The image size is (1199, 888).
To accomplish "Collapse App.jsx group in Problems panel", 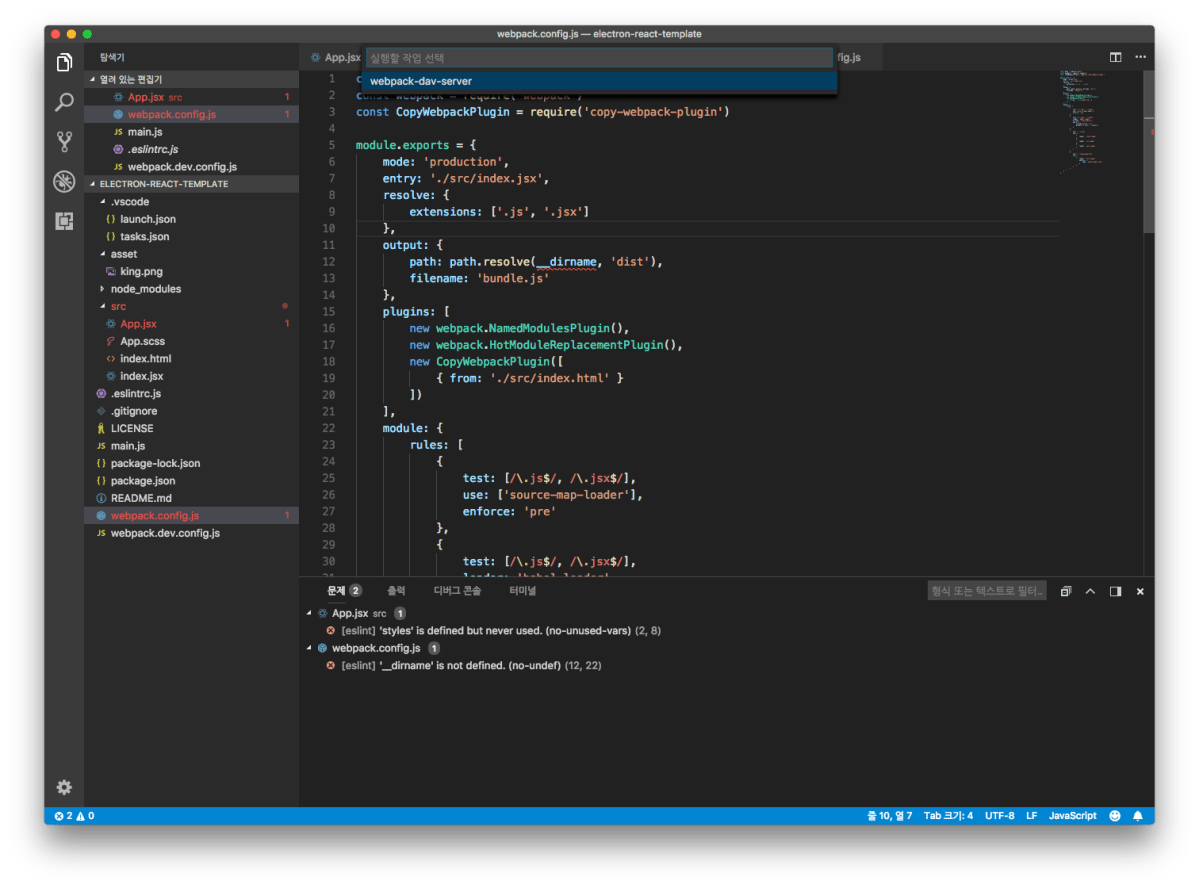I will 309,613.
